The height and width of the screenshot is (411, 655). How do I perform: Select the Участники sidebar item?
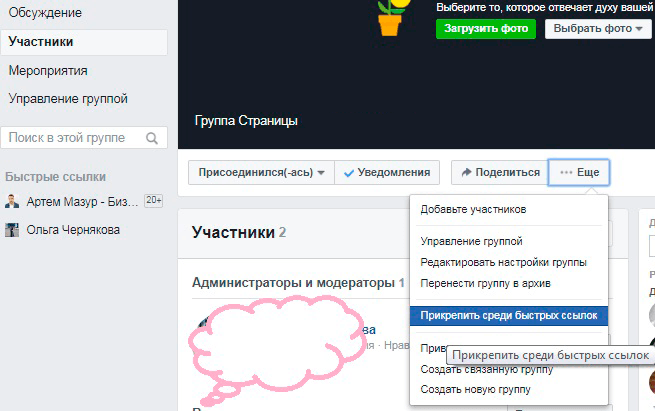coord(41,42)
